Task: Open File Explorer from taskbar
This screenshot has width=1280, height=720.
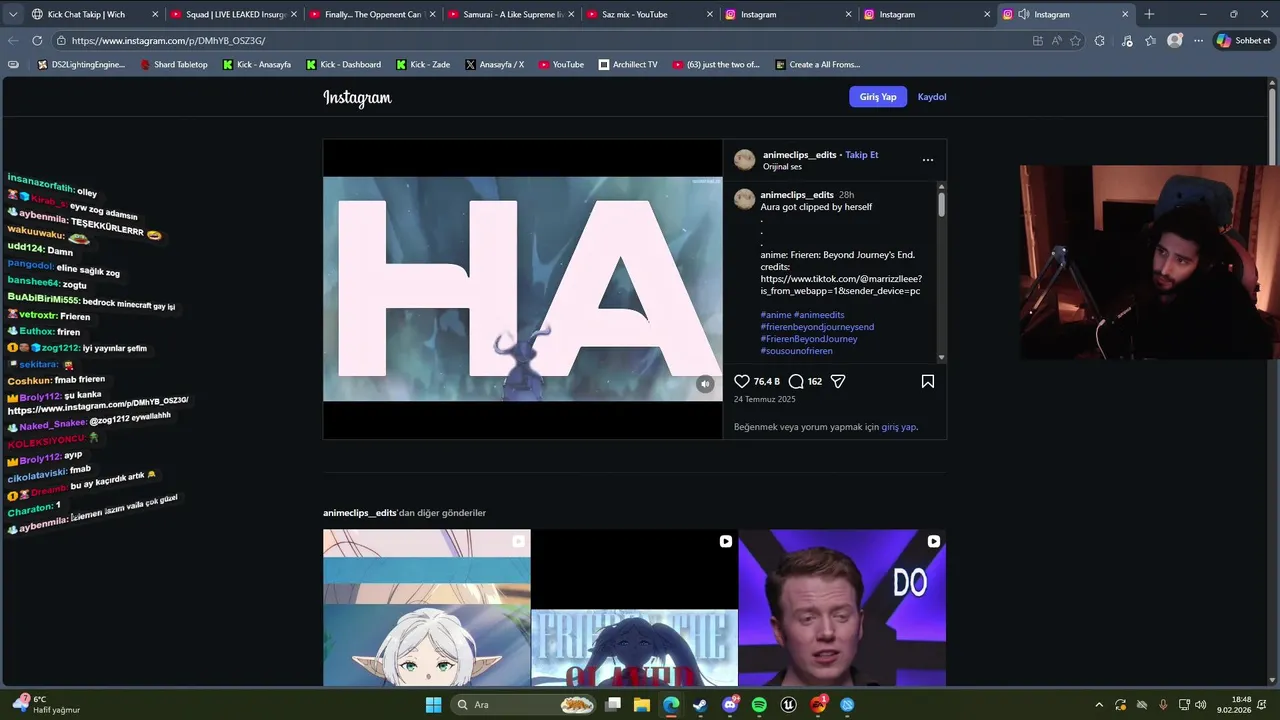Action: [642, 705]
